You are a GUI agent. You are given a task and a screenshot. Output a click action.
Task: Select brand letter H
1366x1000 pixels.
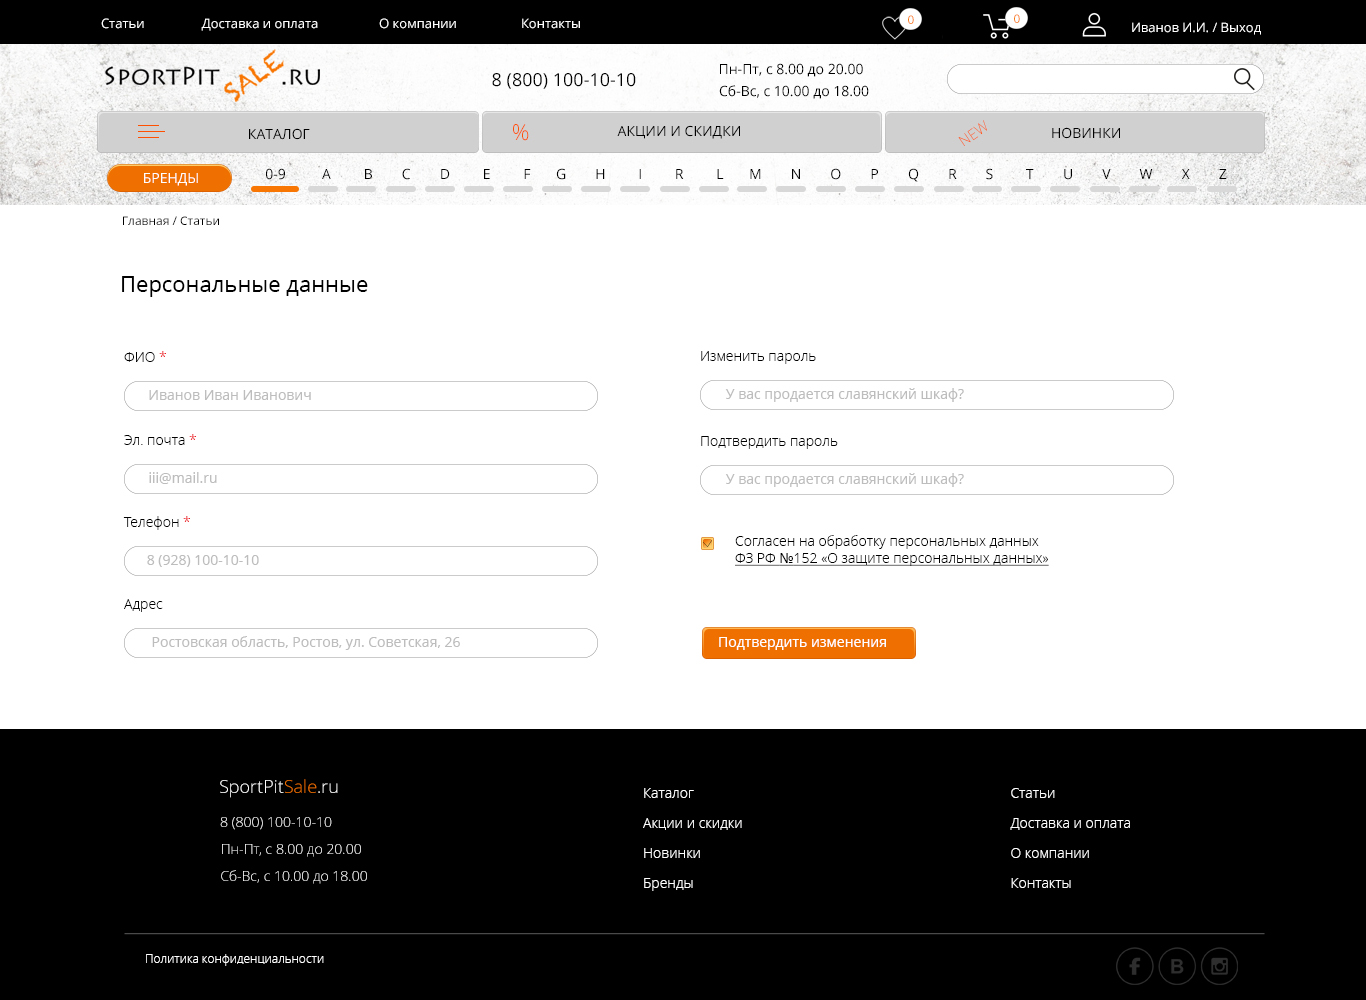600,177
